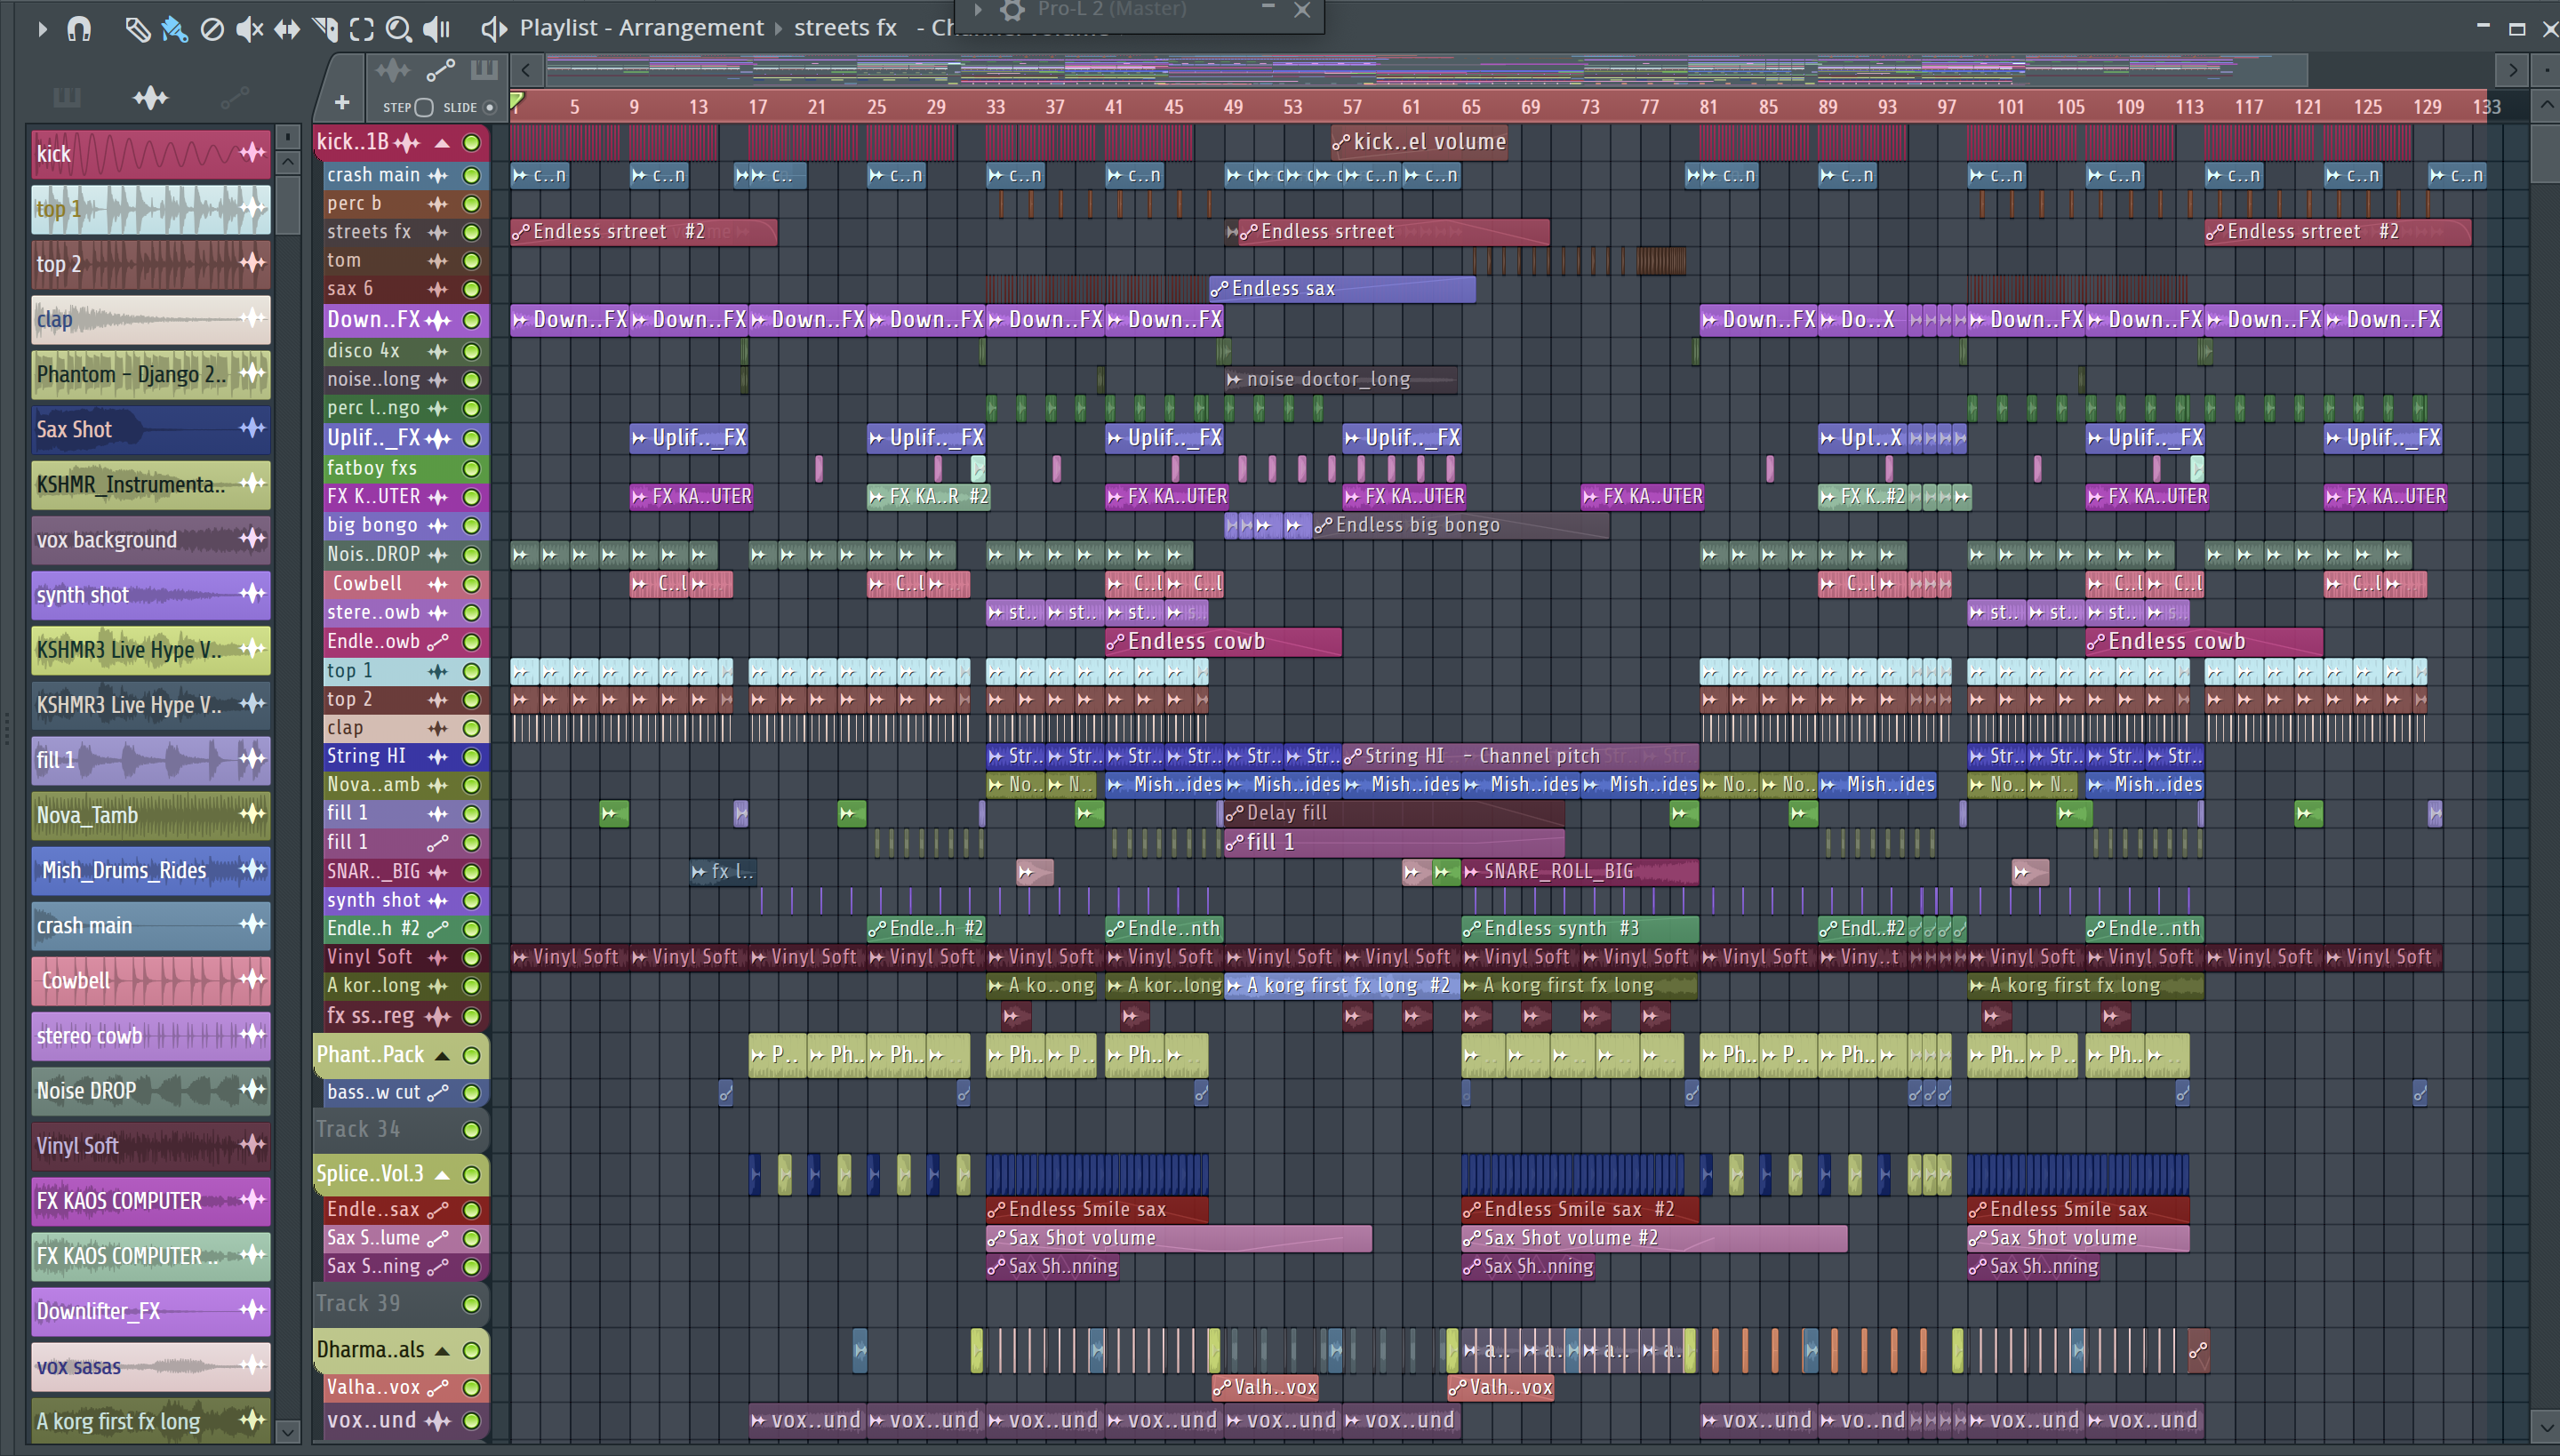This screenshot has width=2560, height=1456.
Task: Click the speaker icon before Playlist title
Action: coord(494,28)
